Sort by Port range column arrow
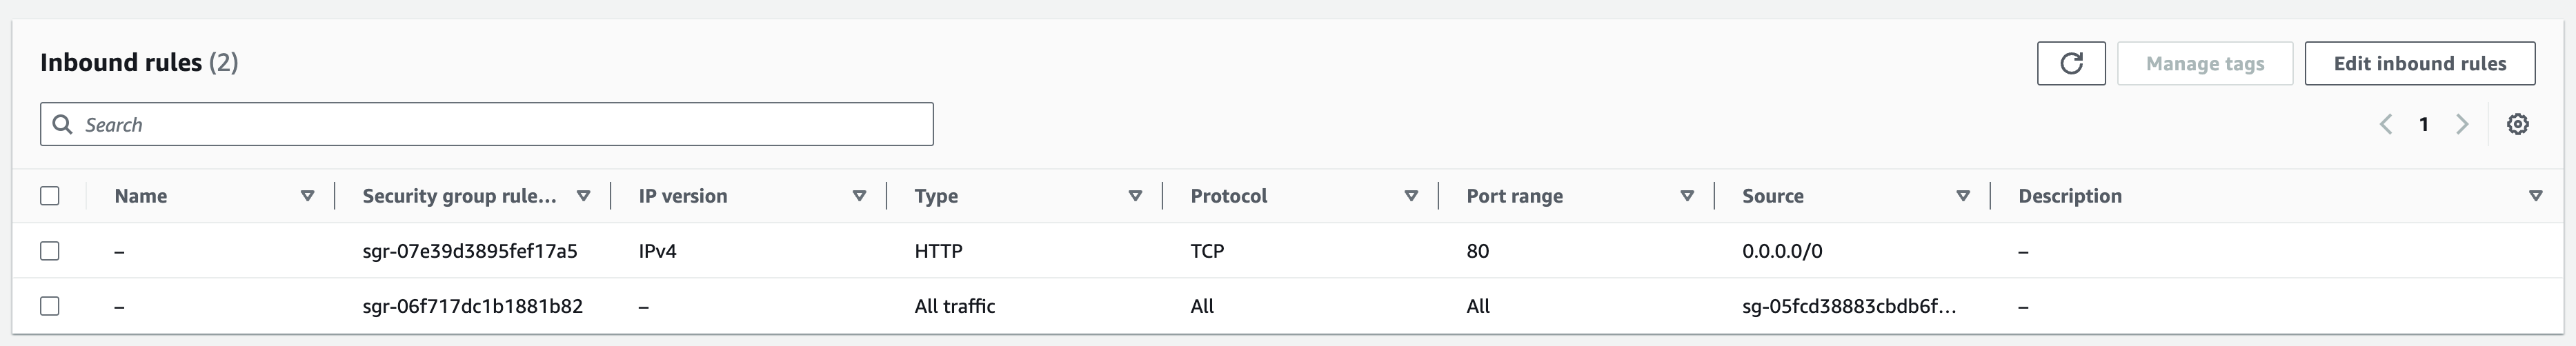The image size is (2576, 346). tap(1687, 196)
